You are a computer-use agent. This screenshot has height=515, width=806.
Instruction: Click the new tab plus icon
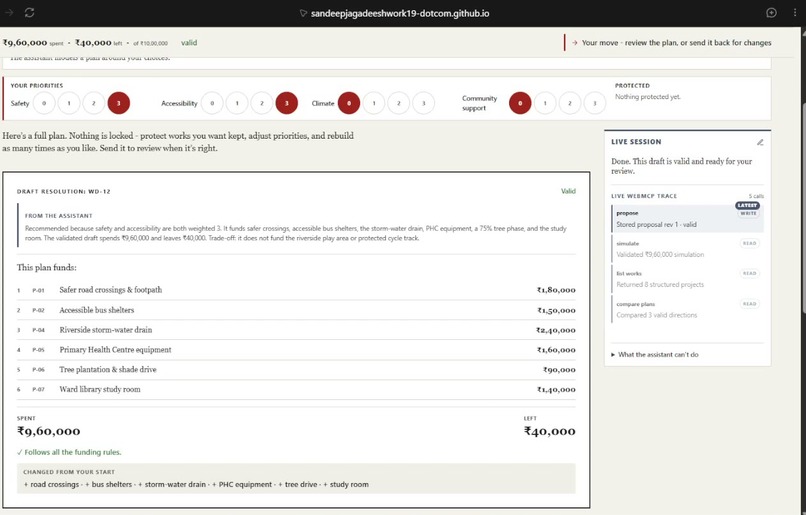coord(771,13)
